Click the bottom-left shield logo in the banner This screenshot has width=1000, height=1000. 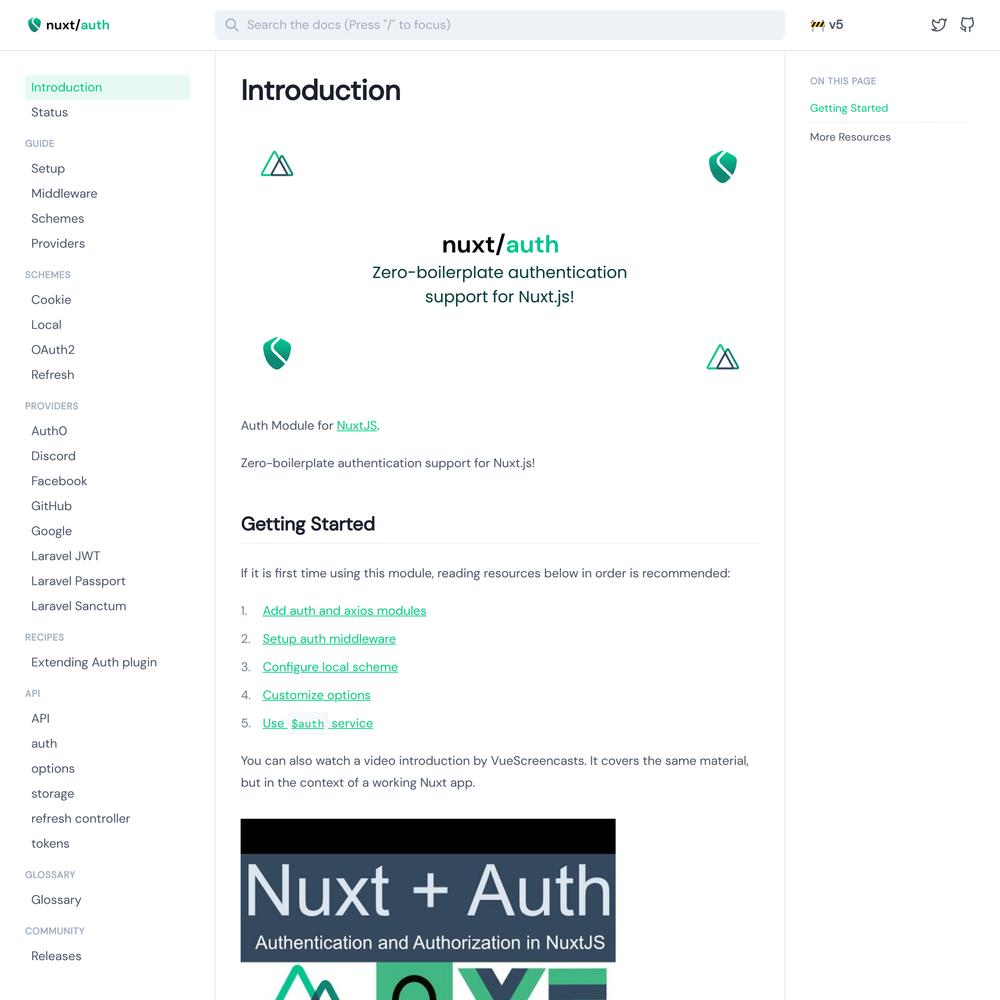277,353
